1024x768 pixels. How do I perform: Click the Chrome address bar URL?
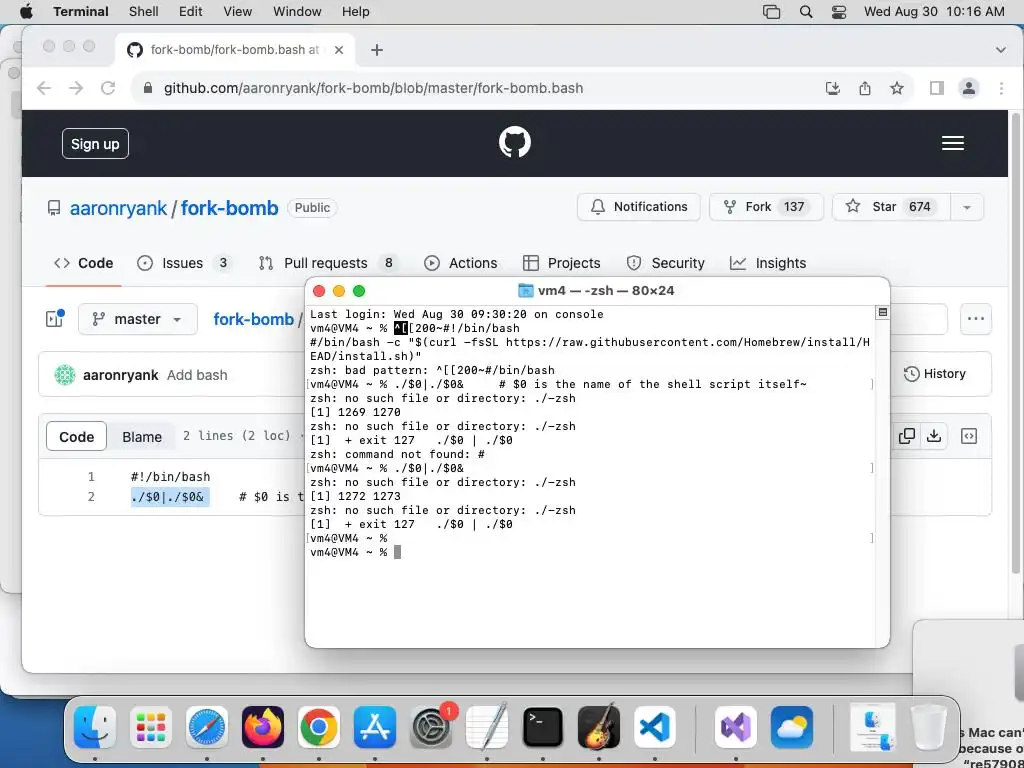click(x=373, y=88)
